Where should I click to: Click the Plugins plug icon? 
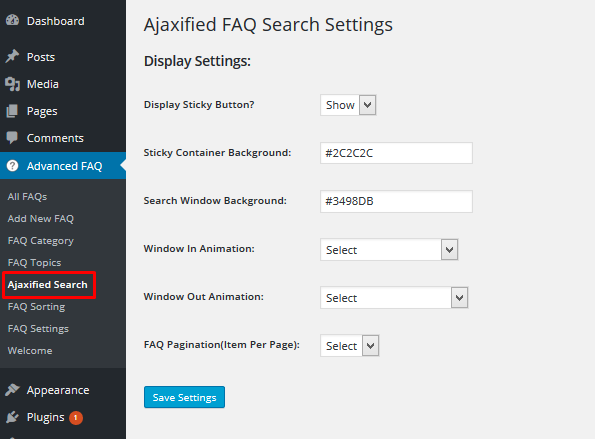(12, 417)
